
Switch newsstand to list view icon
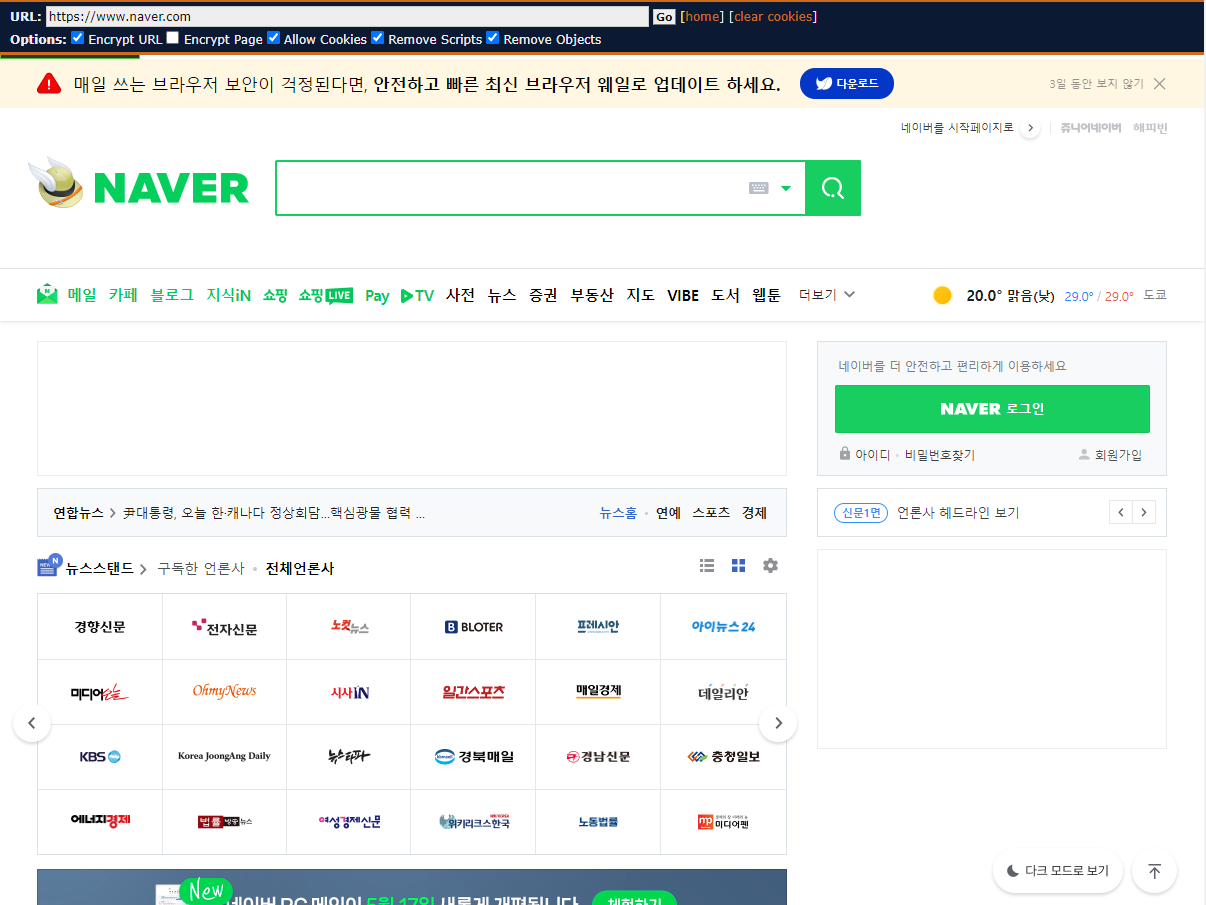pyautogui.click(x=707, y=565)
